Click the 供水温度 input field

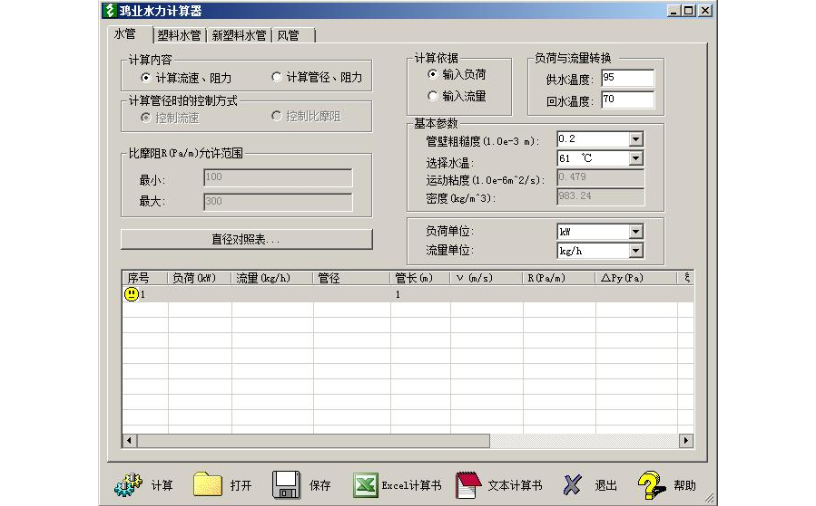point(627,78)
